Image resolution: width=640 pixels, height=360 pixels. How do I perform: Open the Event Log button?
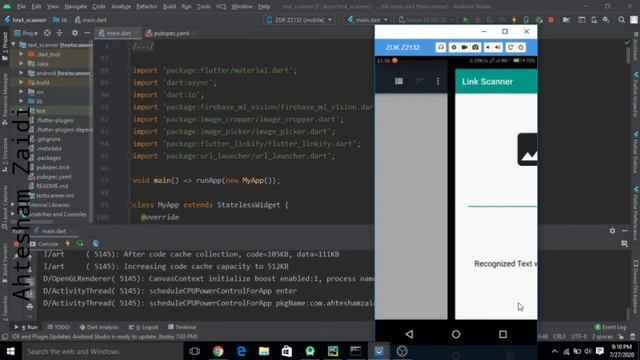click(x=610, y=327)
